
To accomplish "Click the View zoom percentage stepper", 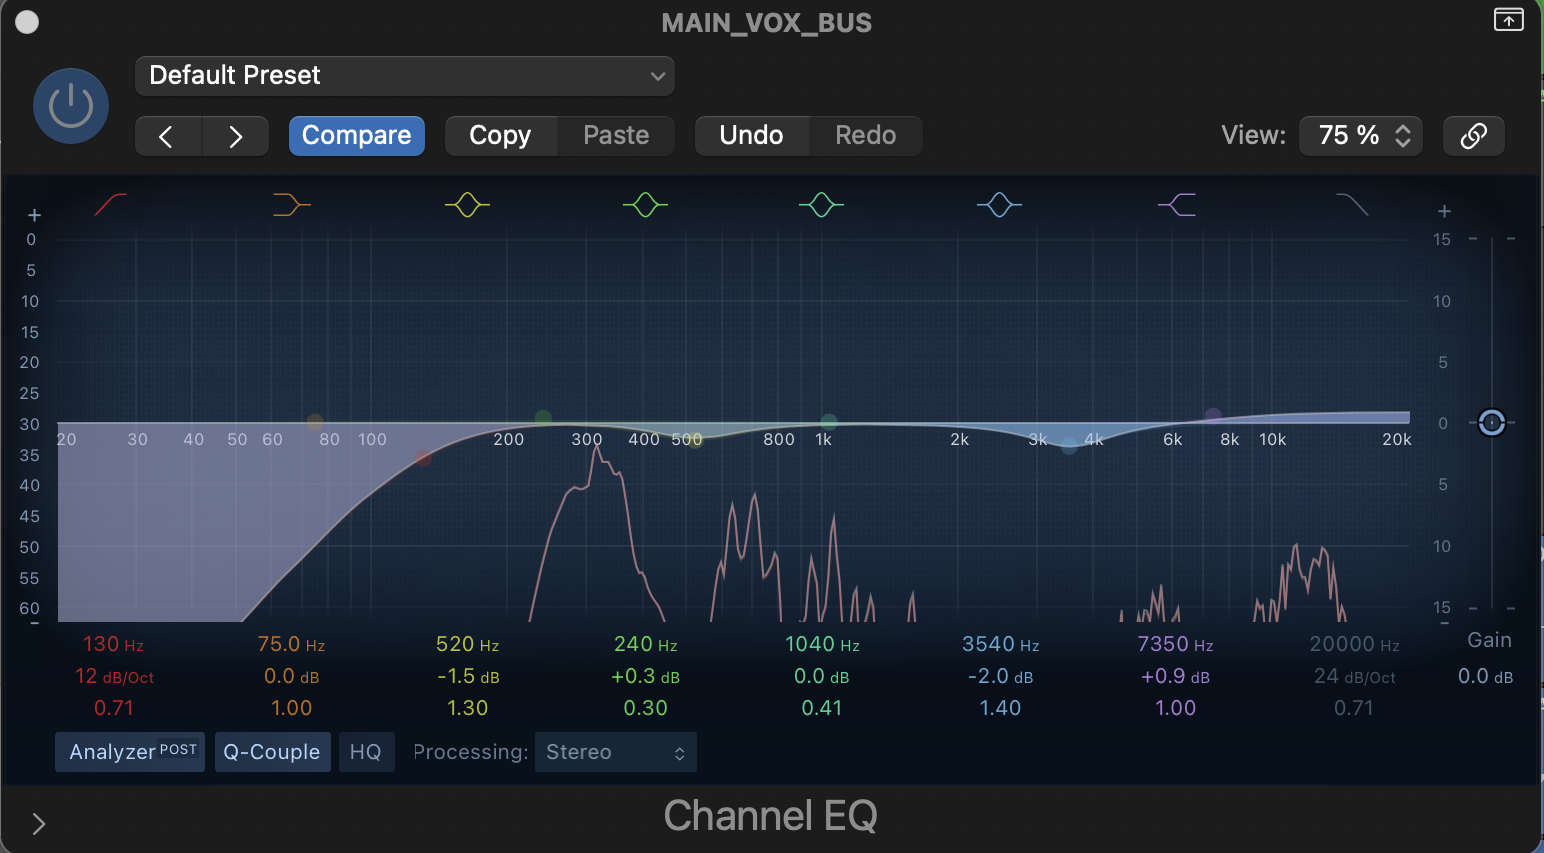I will point(1404,135).
